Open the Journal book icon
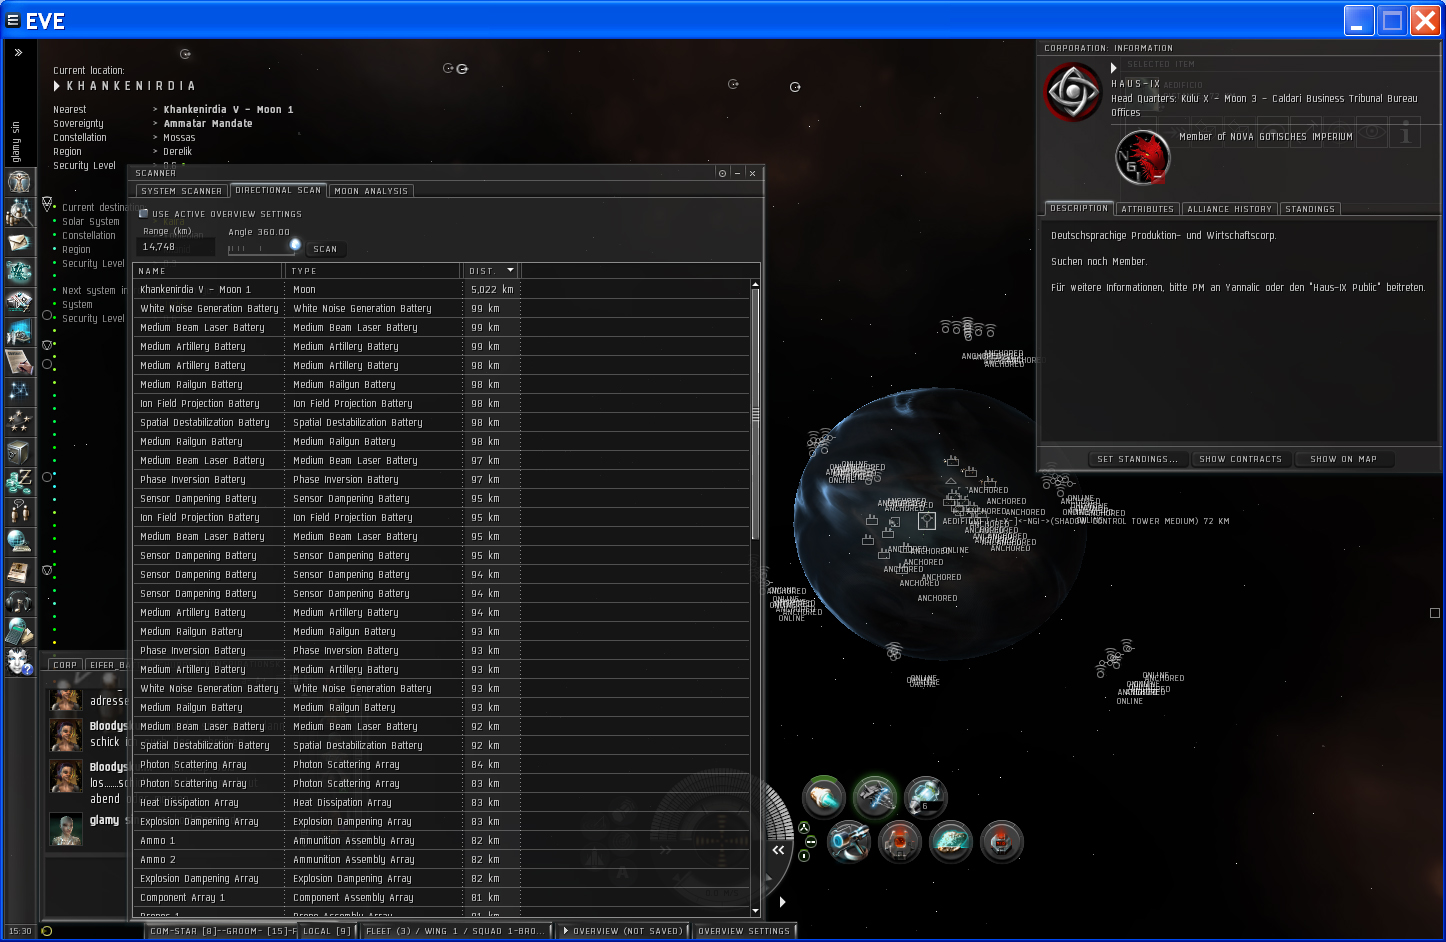This screenshot has width=1446, height=942. 19,571
